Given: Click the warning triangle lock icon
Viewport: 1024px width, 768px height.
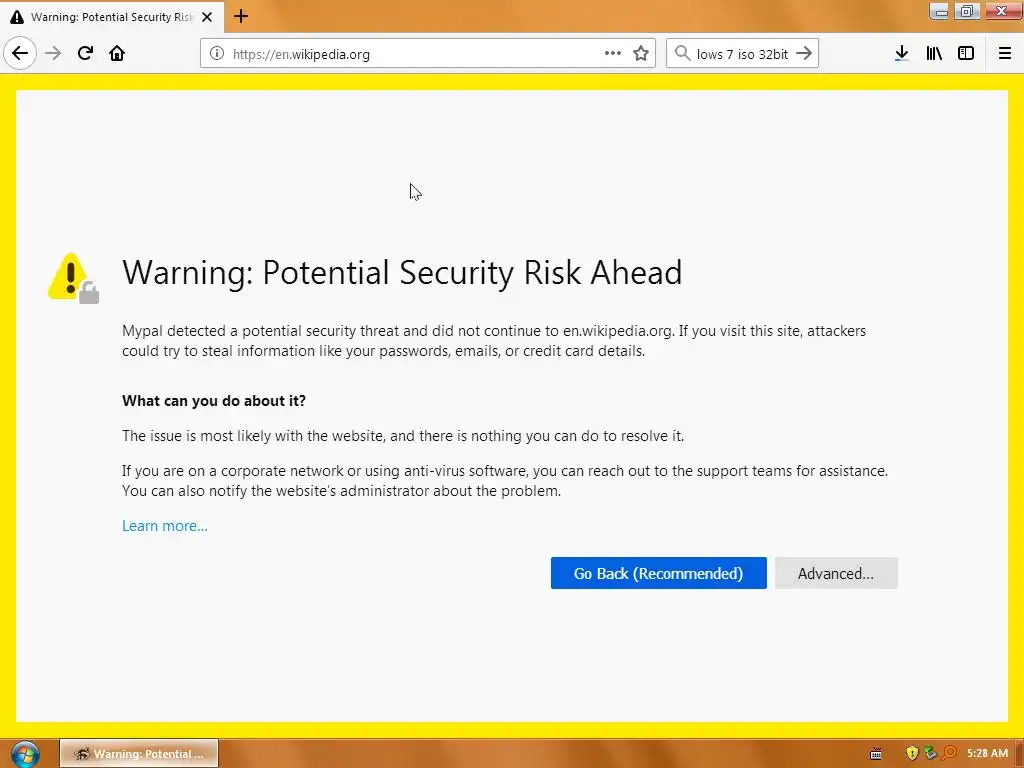Looking at the screenshot, I should click(73, 278).
